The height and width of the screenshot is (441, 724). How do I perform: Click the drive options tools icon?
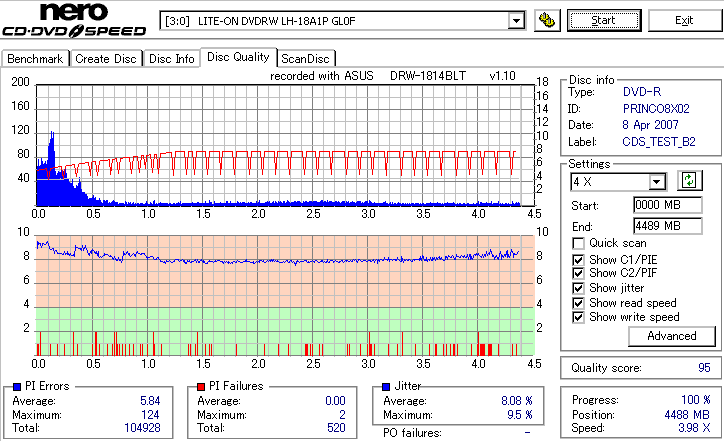click(x=547, y=21)
